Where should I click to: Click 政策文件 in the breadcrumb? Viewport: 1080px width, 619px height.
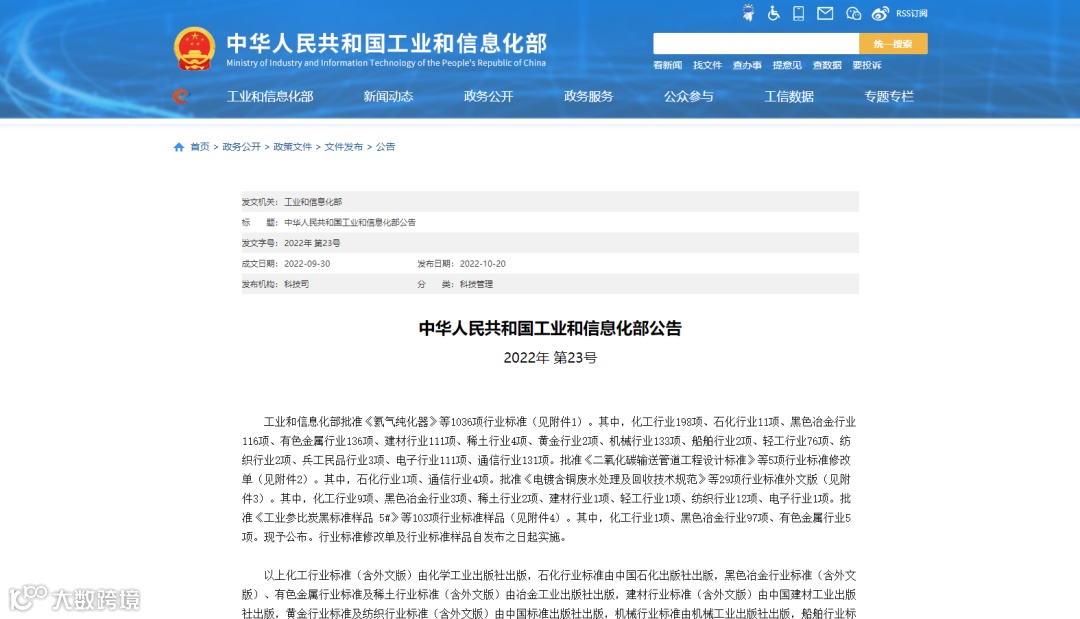pos(293,147)
